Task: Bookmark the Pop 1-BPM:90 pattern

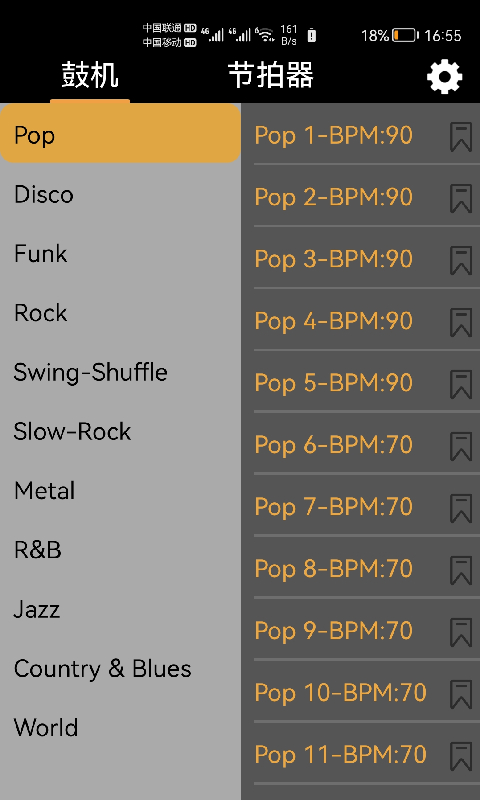Action: pyautogui.click(x=461, y=137)
